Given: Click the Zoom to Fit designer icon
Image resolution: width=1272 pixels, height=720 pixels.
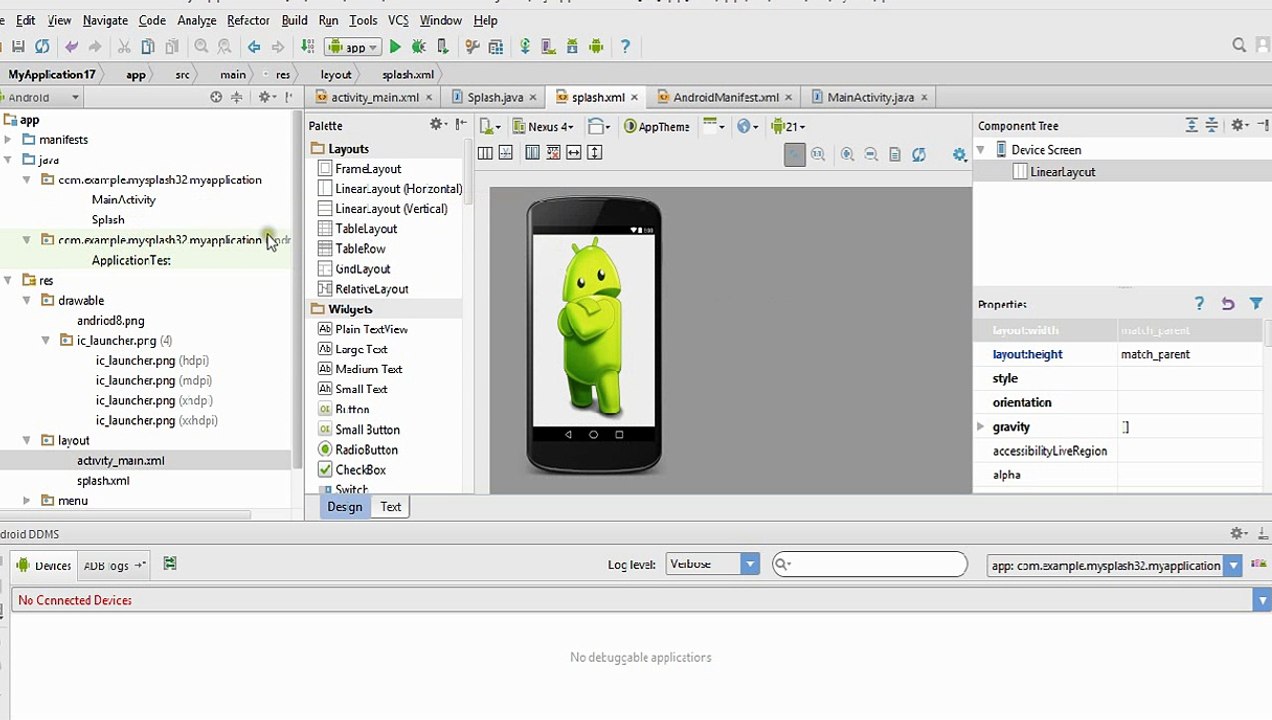Looking at the screenshot, I should 794,154.
